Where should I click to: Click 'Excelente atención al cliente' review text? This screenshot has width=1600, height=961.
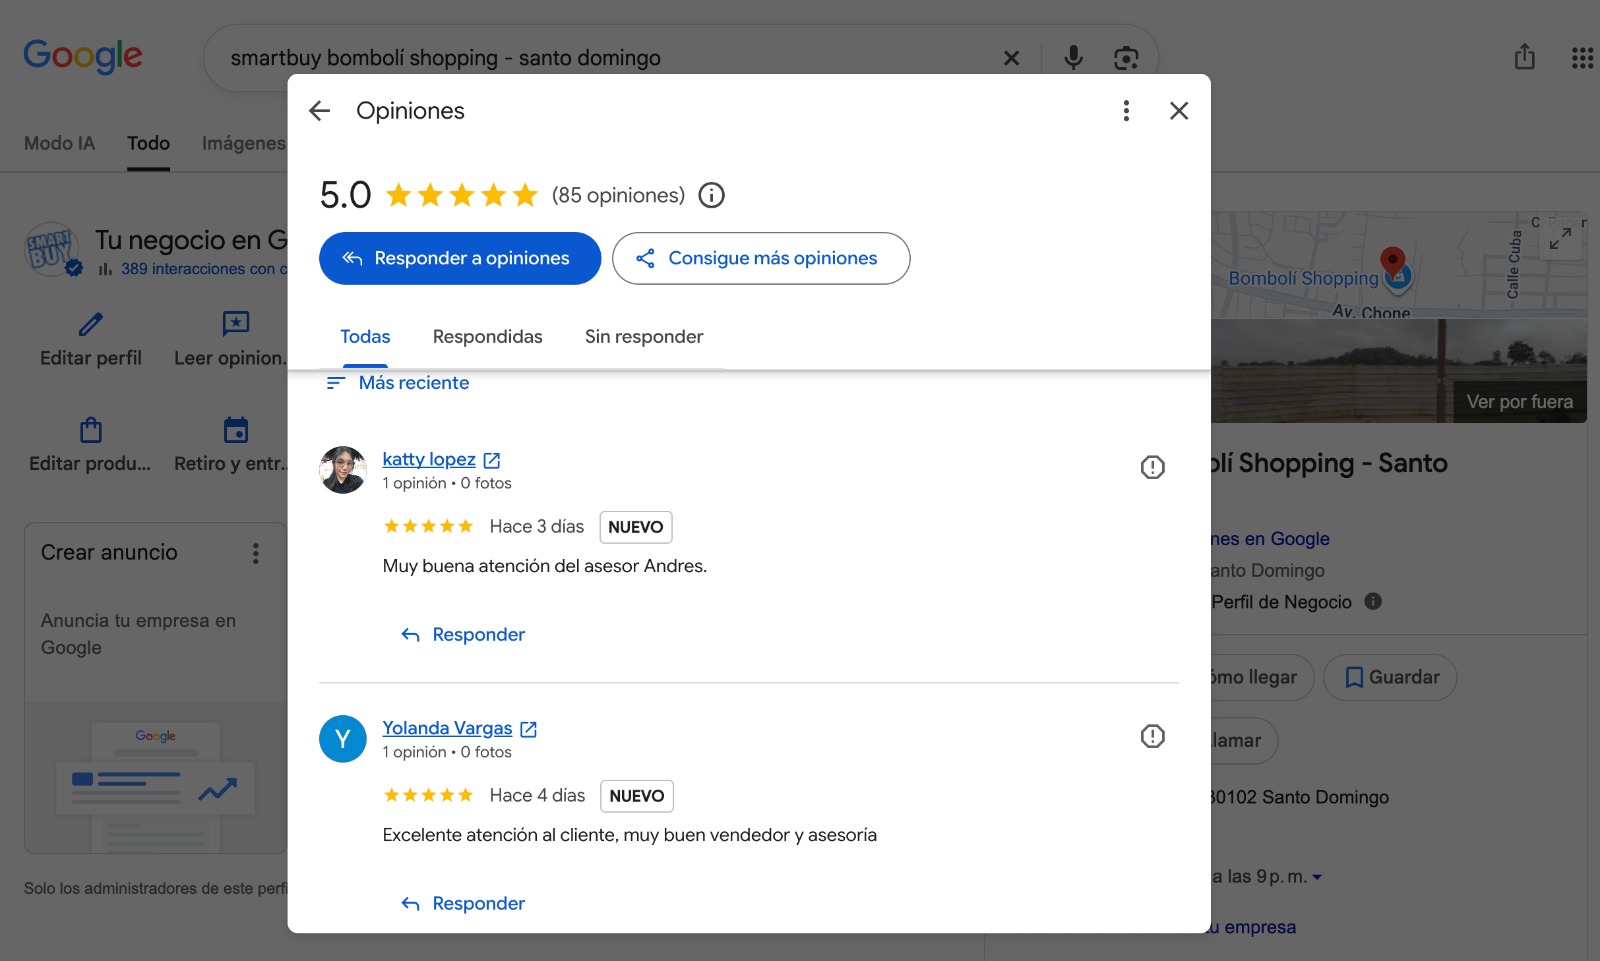point(630,835)
